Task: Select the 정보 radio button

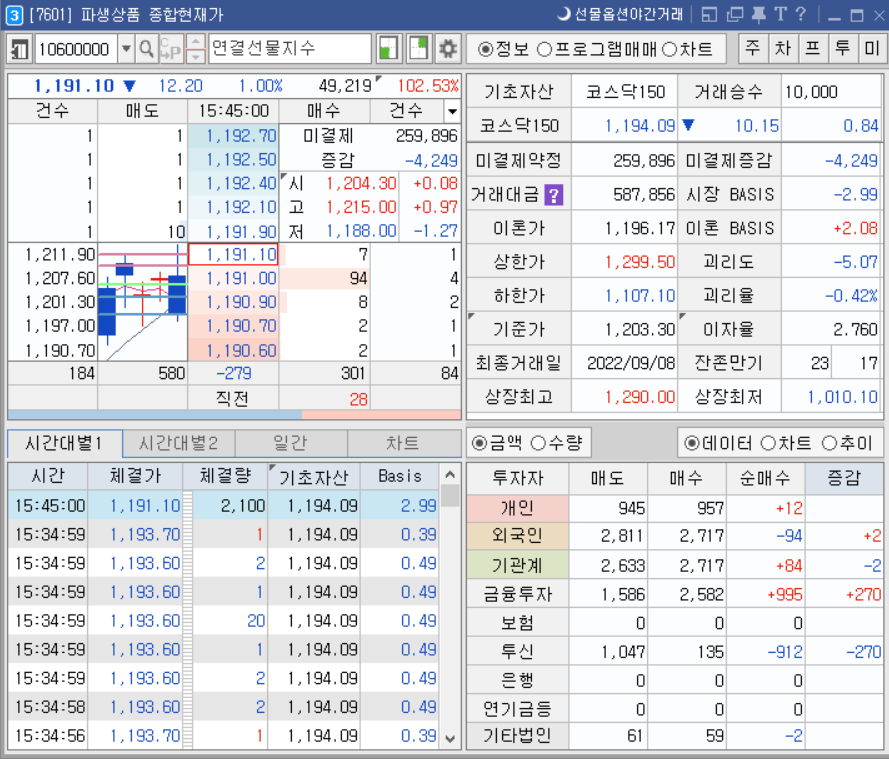Action: tap(502, 49)
